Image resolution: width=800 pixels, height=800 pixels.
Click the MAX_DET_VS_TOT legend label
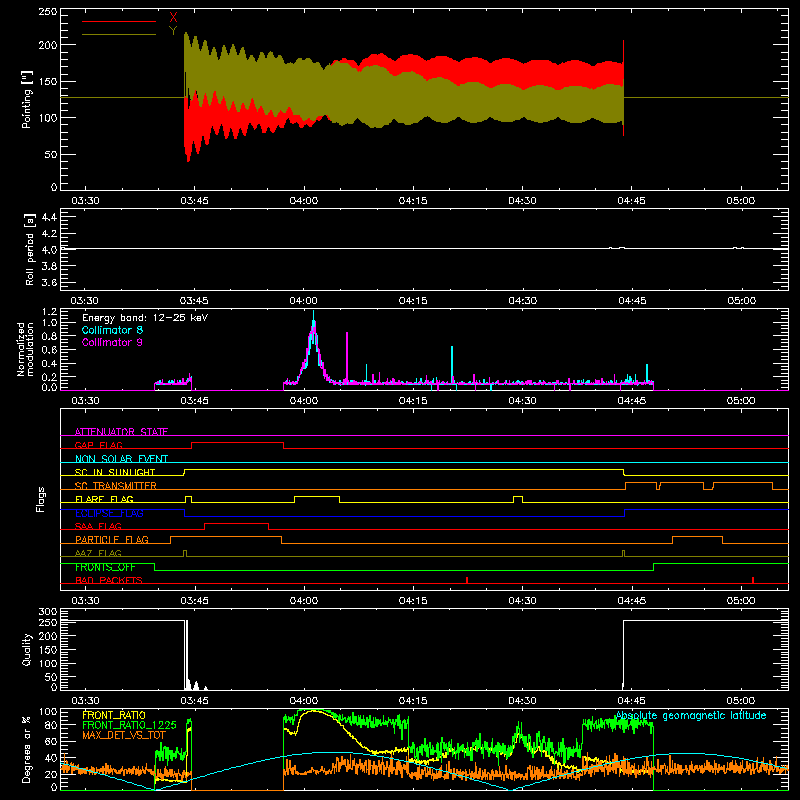click(x=124, y=735)
